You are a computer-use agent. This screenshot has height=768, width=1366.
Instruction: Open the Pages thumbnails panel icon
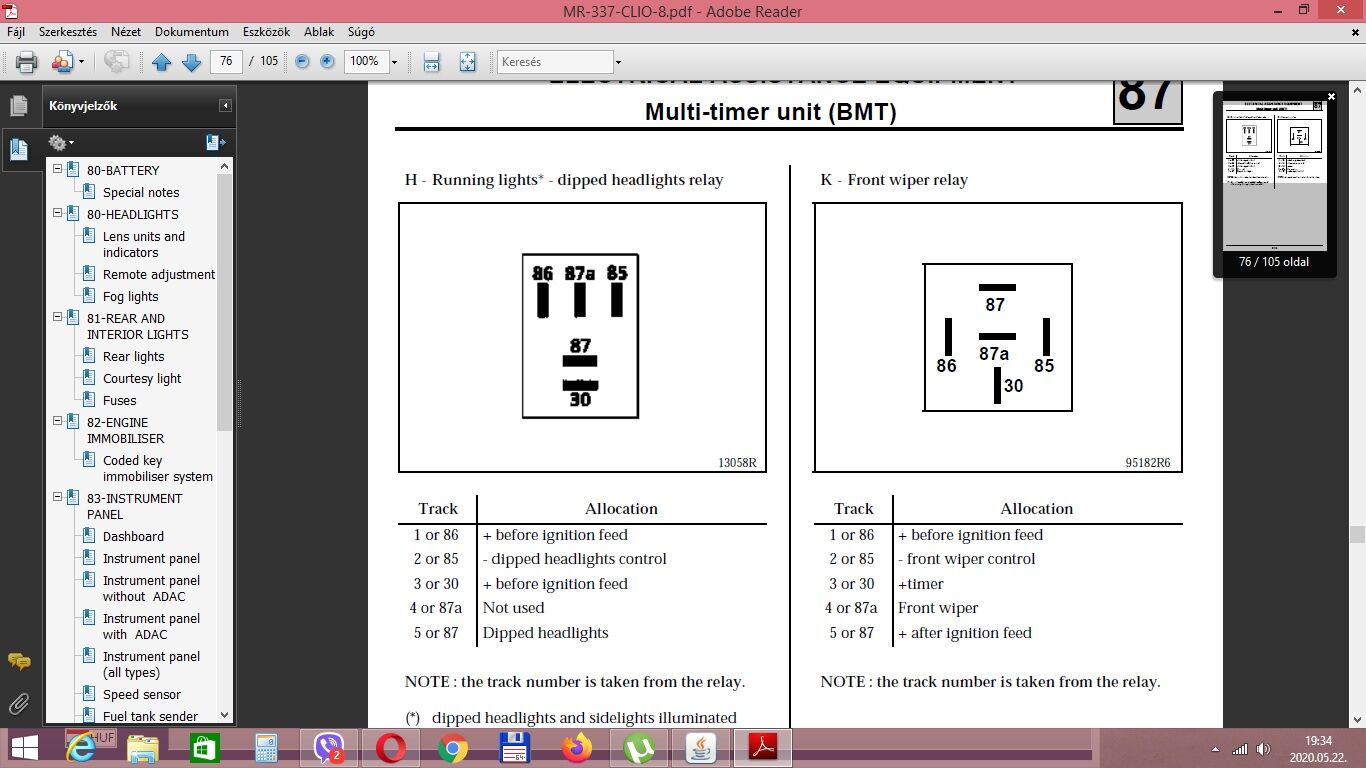(18, 106)
